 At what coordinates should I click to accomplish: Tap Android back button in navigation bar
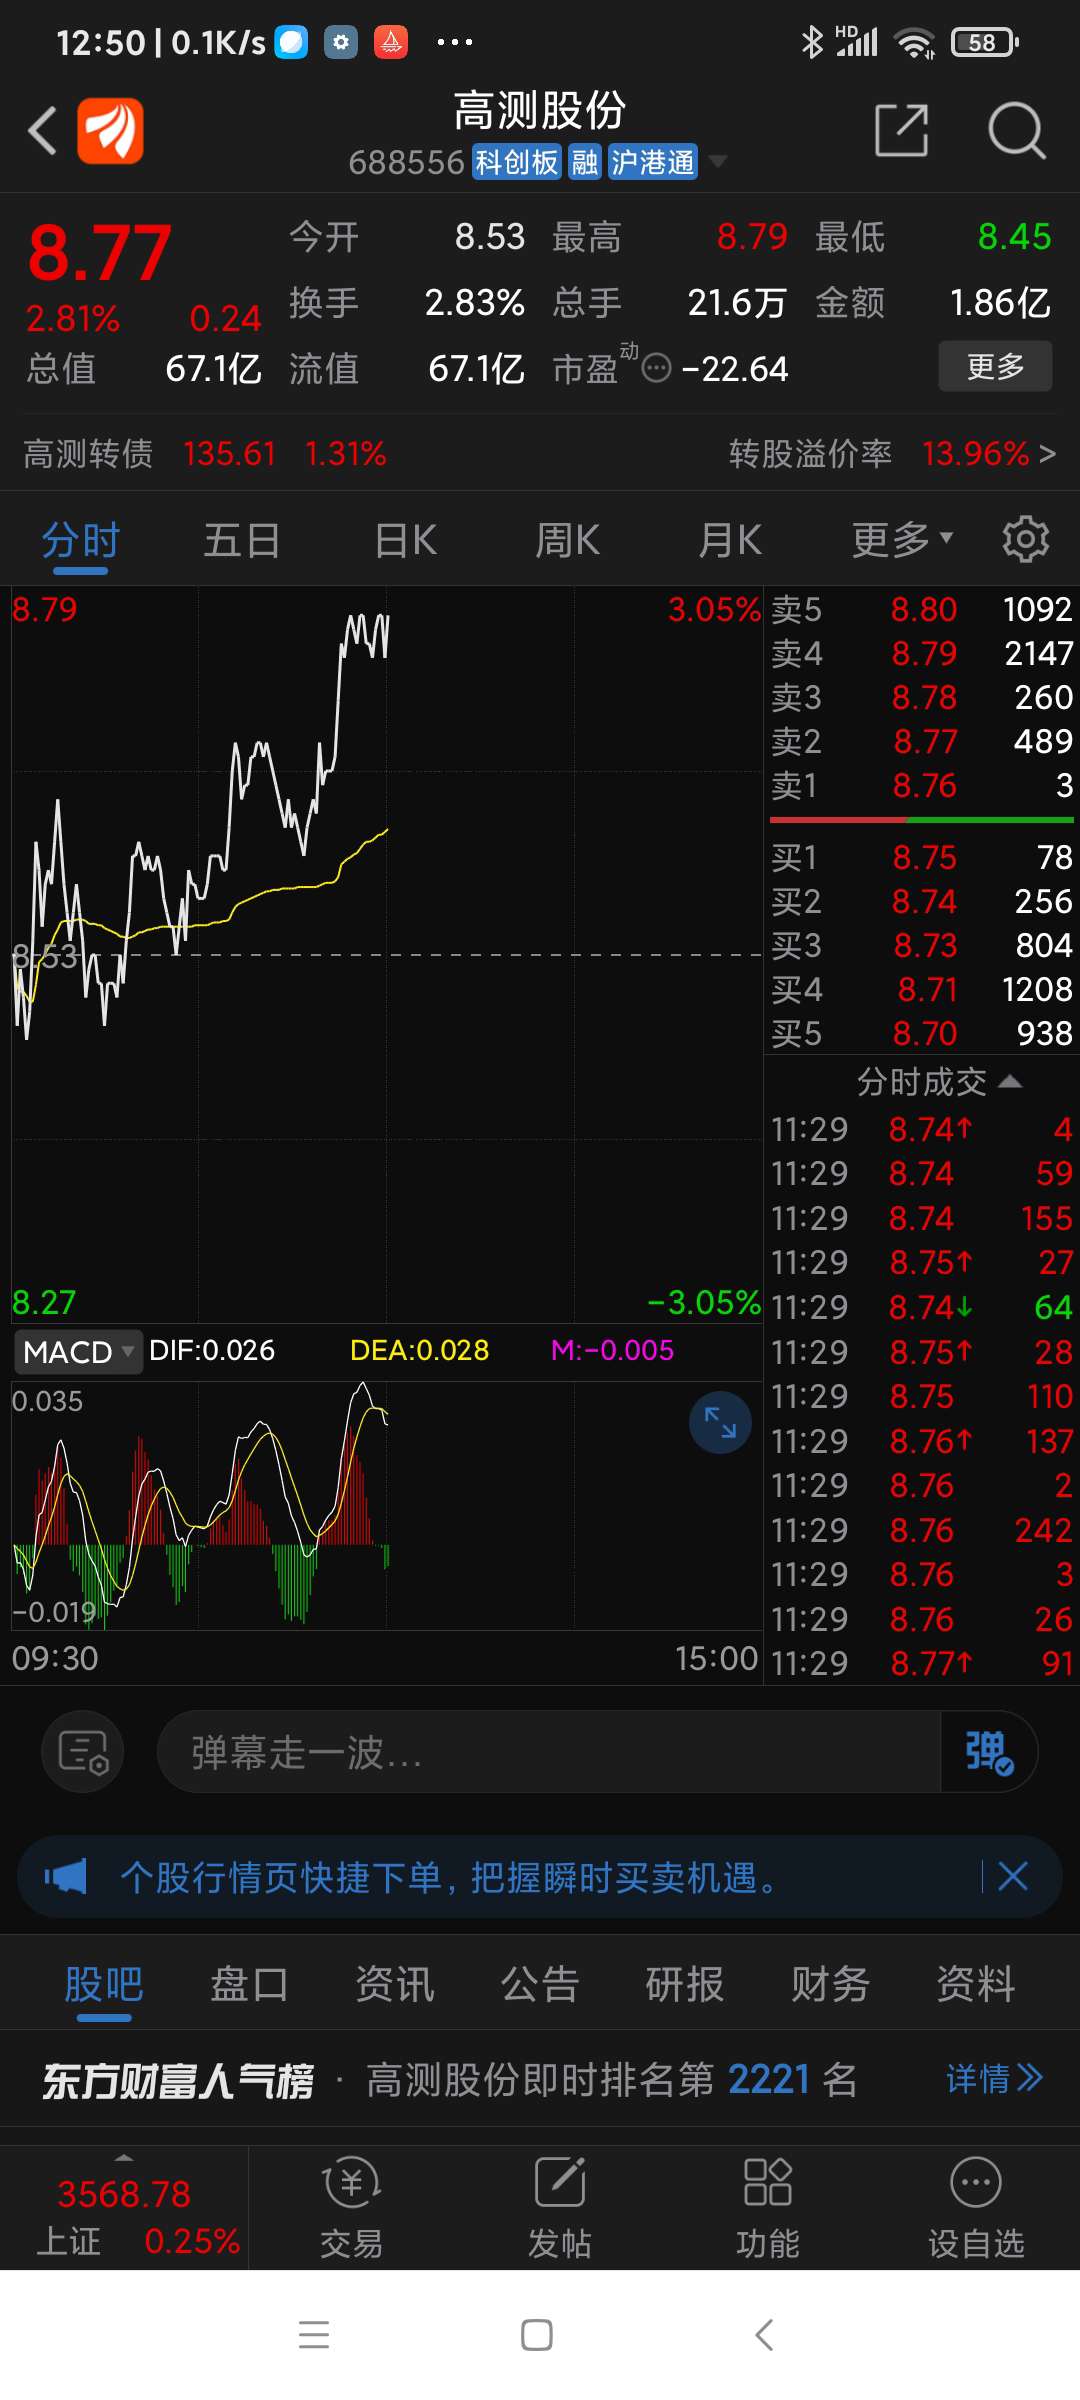pos(764,2335)
